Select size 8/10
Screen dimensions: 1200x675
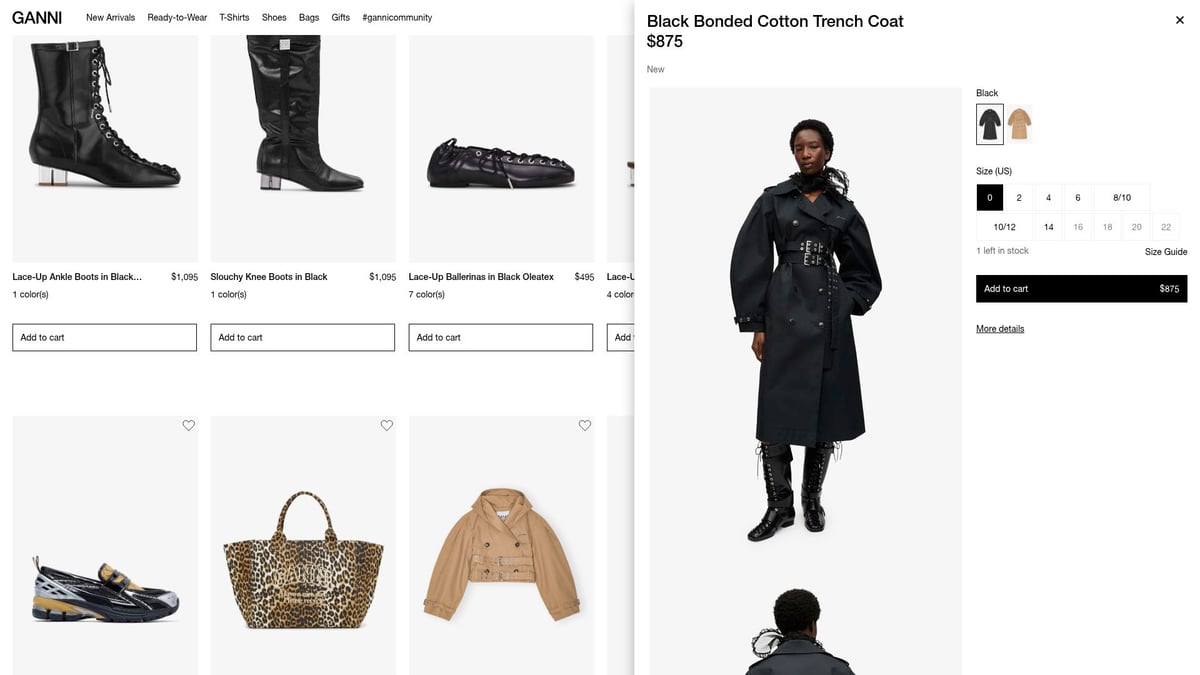click(x=1122, y=198)
